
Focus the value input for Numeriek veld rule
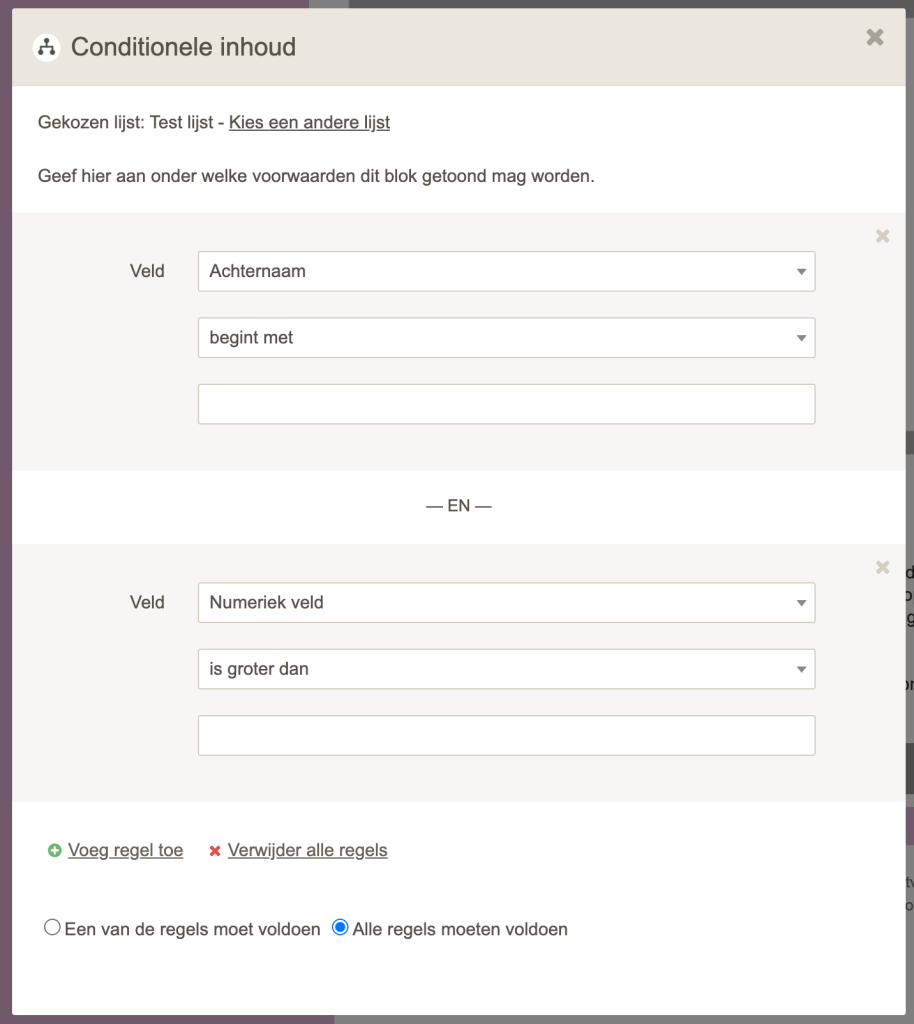tap(506, 735)
